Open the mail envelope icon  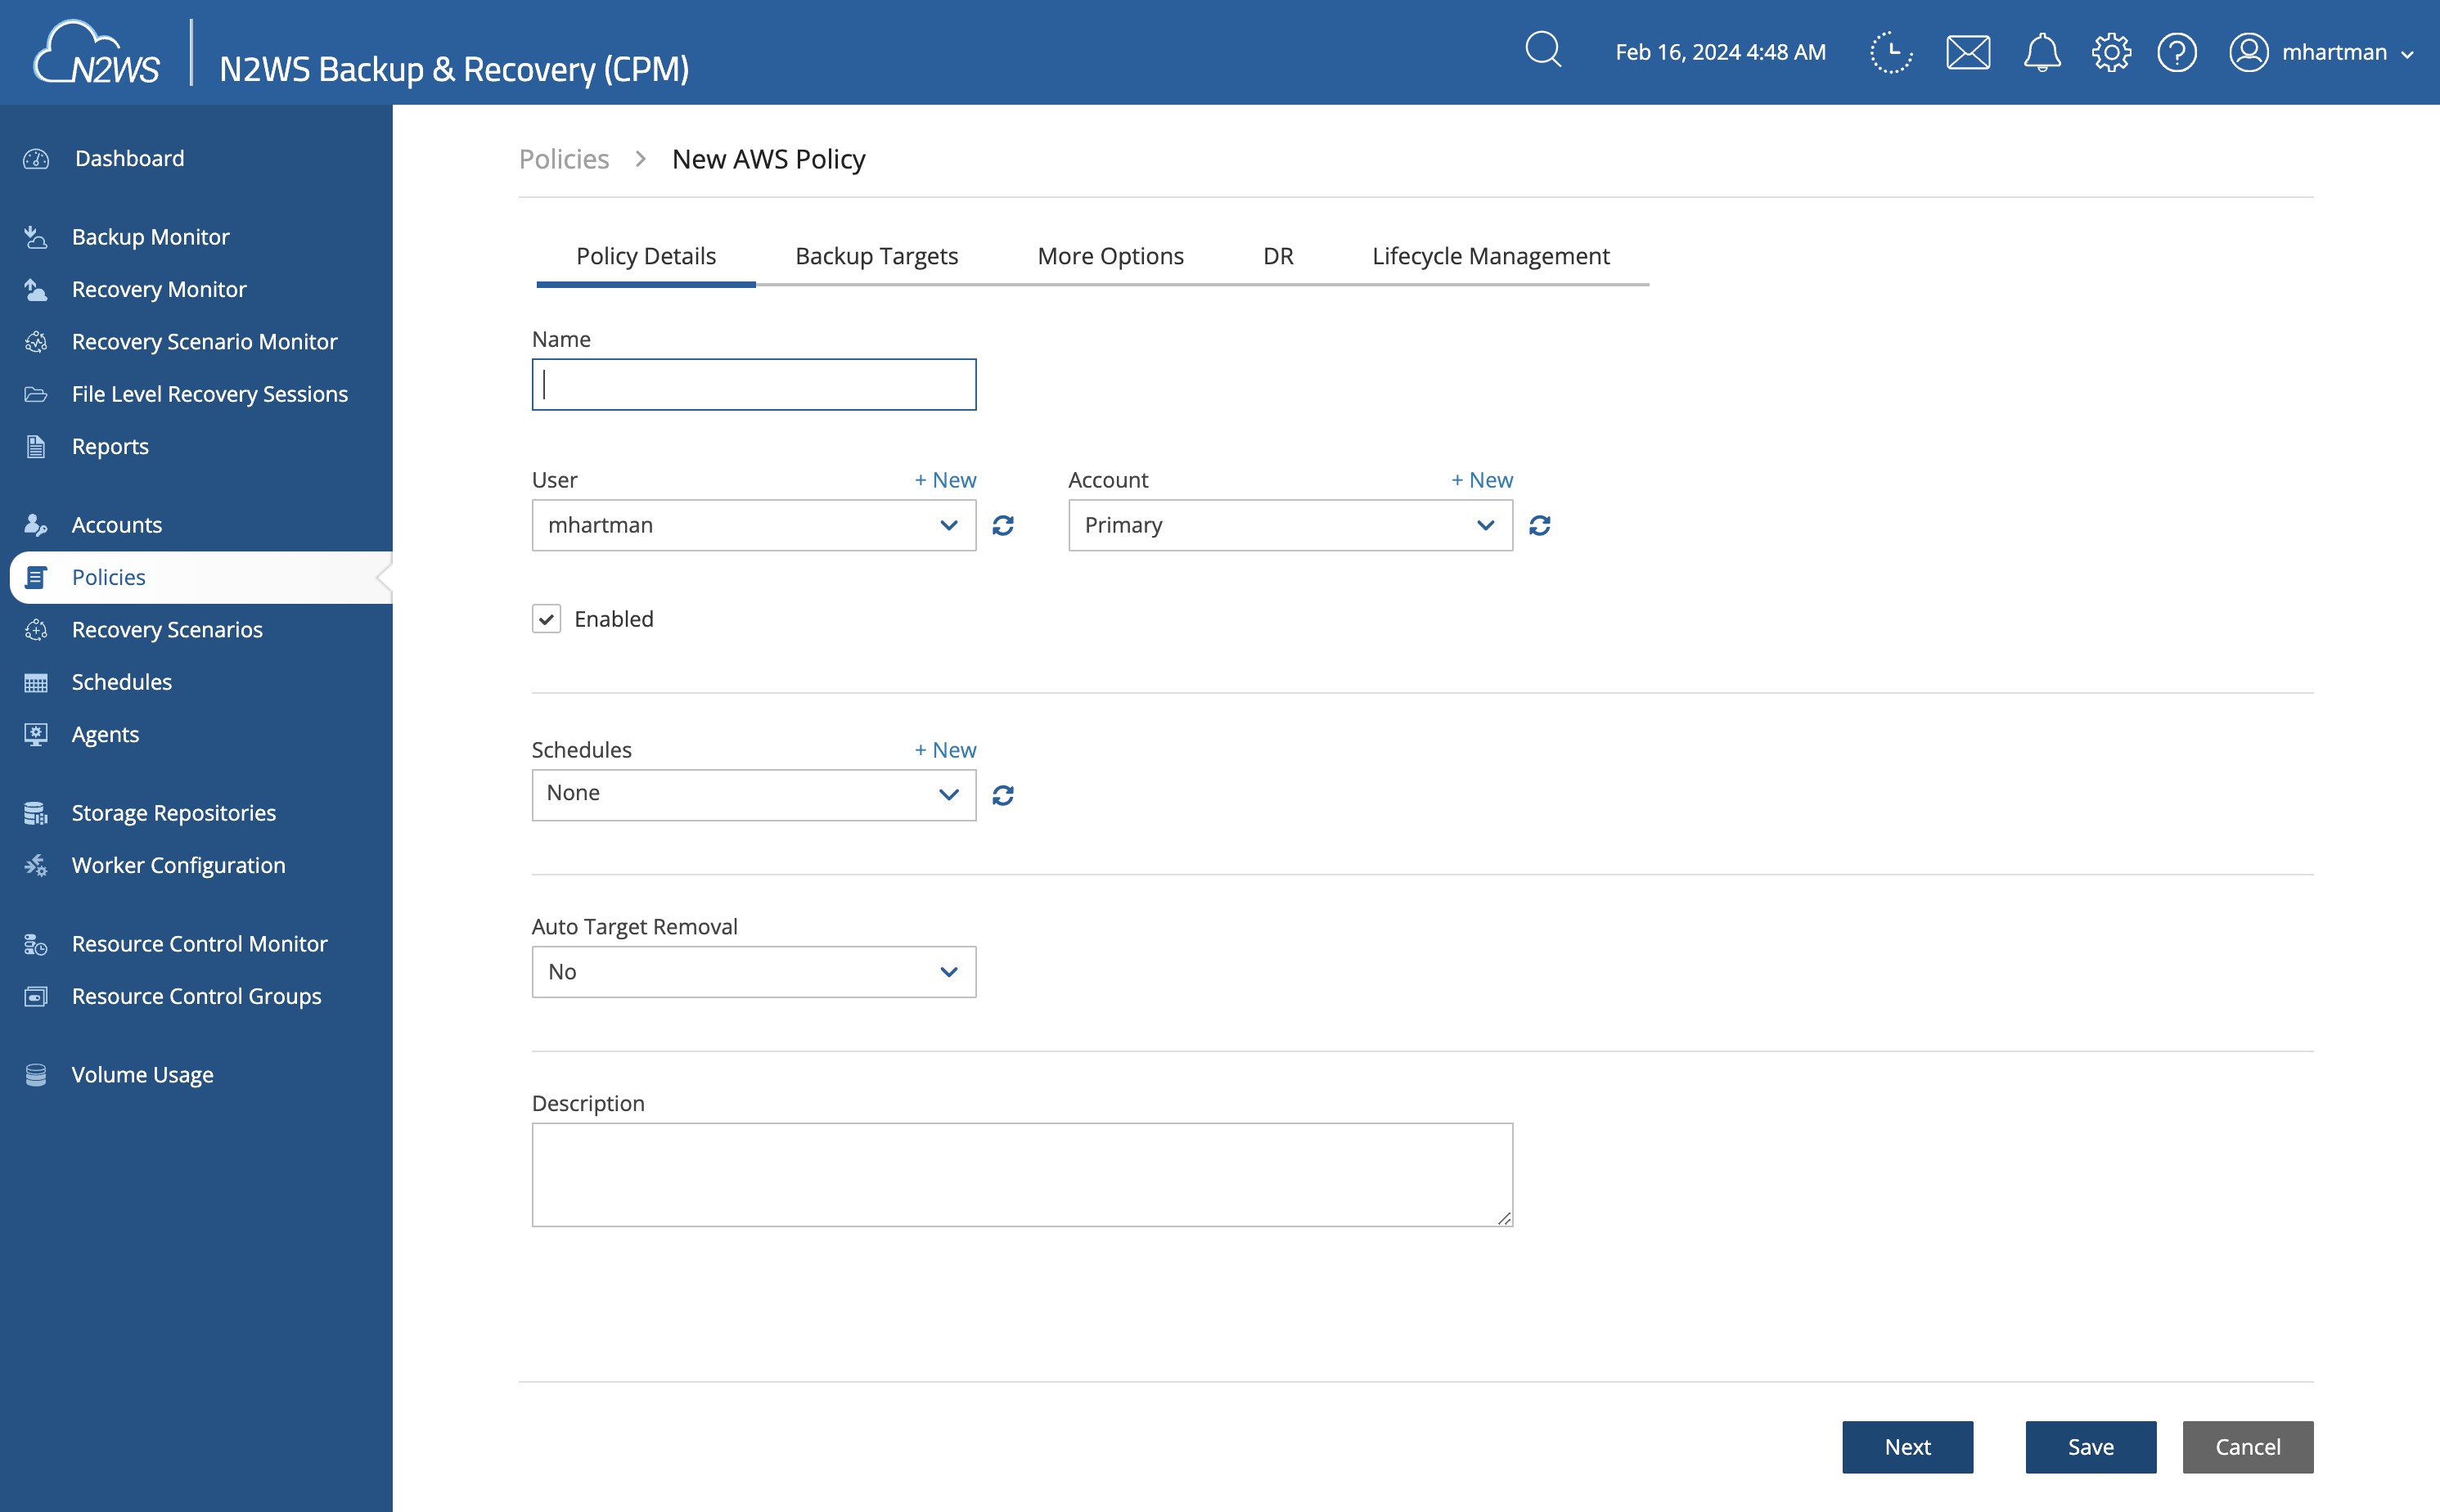coord(1967,52)
